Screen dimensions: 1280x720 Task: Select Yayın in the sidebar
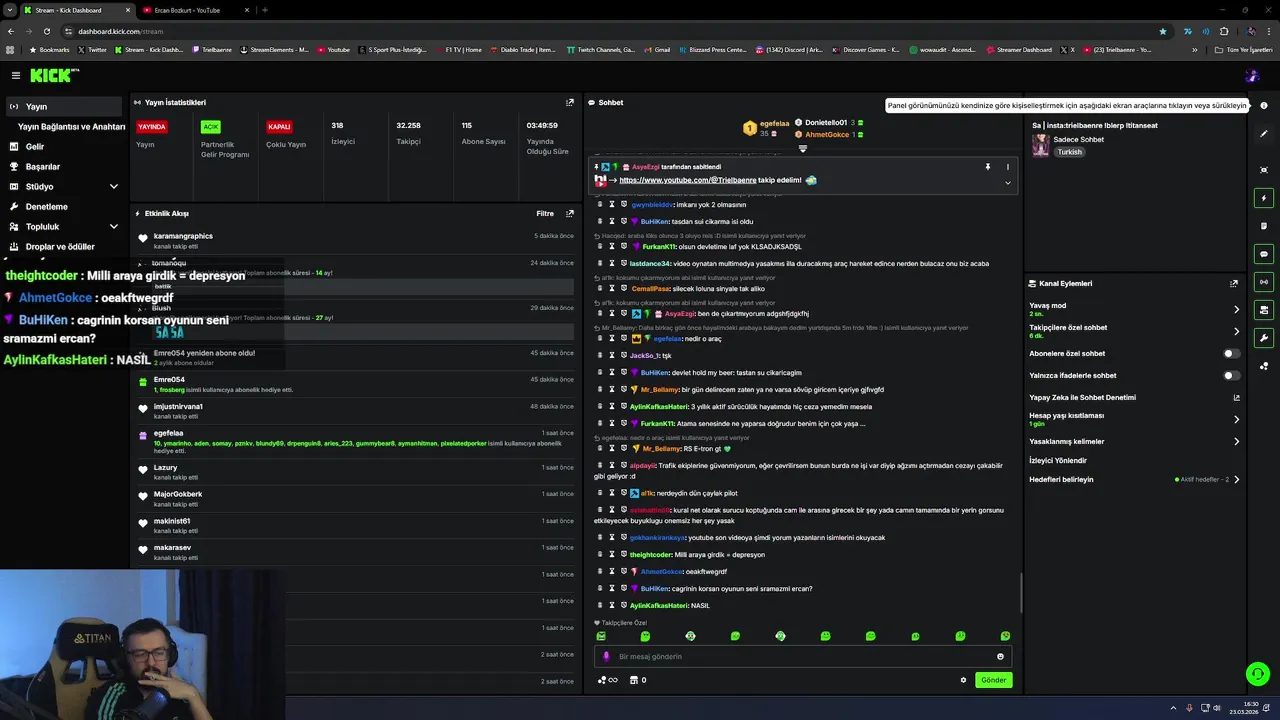pyautogui.click(x=65, y=106)
